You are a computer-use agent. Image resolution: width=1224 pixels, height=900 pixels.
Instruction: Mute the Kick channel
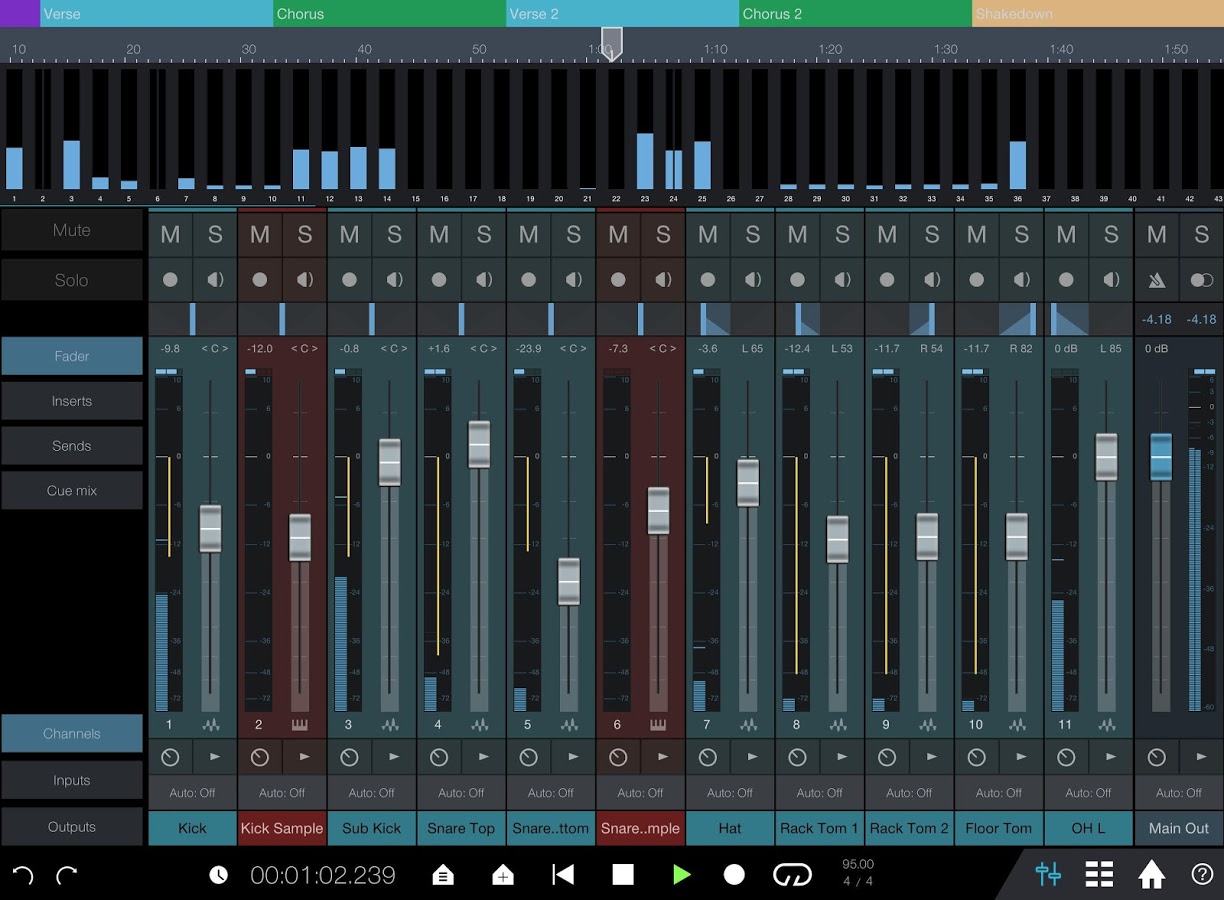pos(170,234)
